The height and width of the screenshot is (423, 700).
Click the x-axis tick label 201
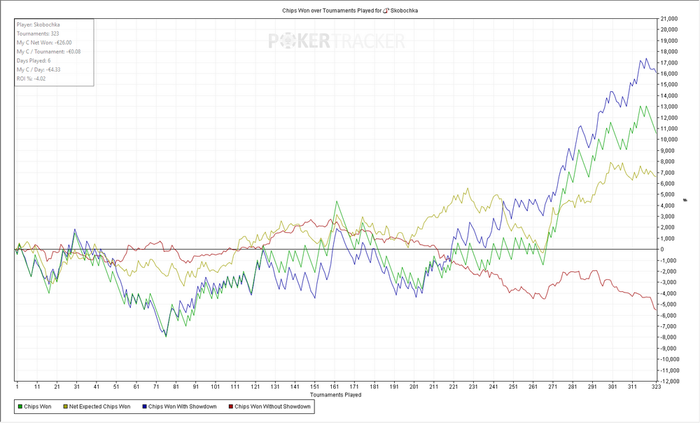click(x=414, y=387)
